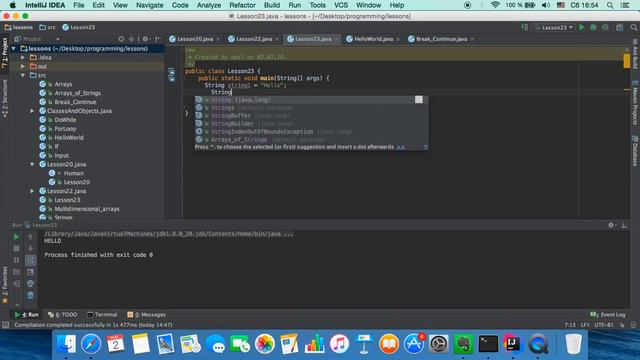Toggle the Database side tab
The width and height of the screenshot is (640, 360).
coord(635,151)
